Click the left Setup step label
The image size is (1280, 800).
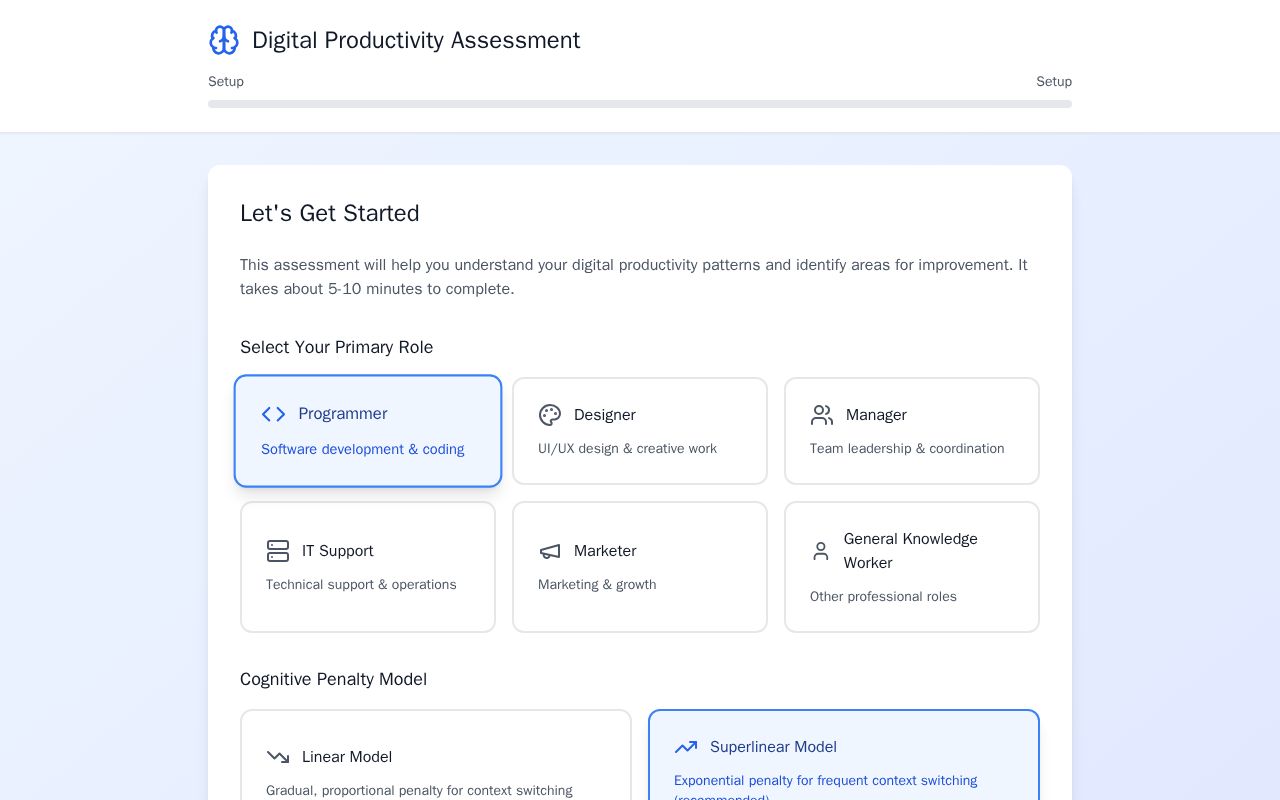point(226,82)
